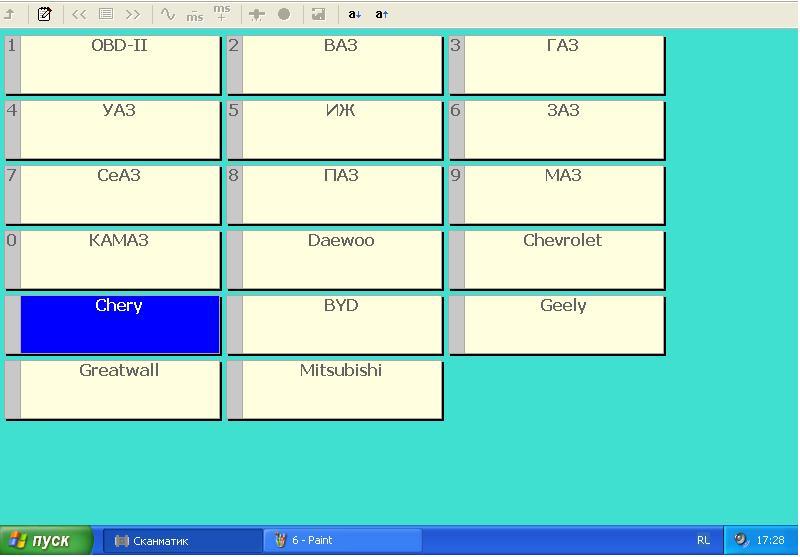Open the Daewoo tile
The image size is (800, 557).
(x=335, y=260)
